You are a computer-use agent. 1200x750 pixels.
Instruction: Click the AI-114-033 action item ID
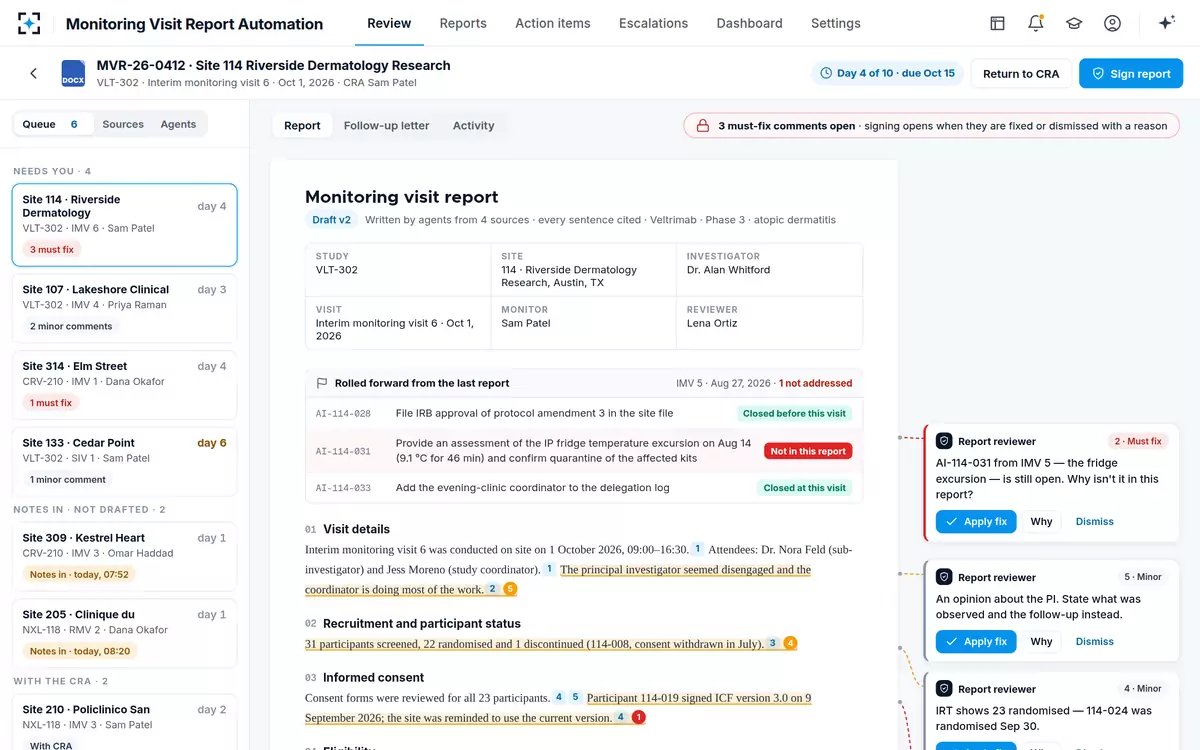(x=343, y=488)
